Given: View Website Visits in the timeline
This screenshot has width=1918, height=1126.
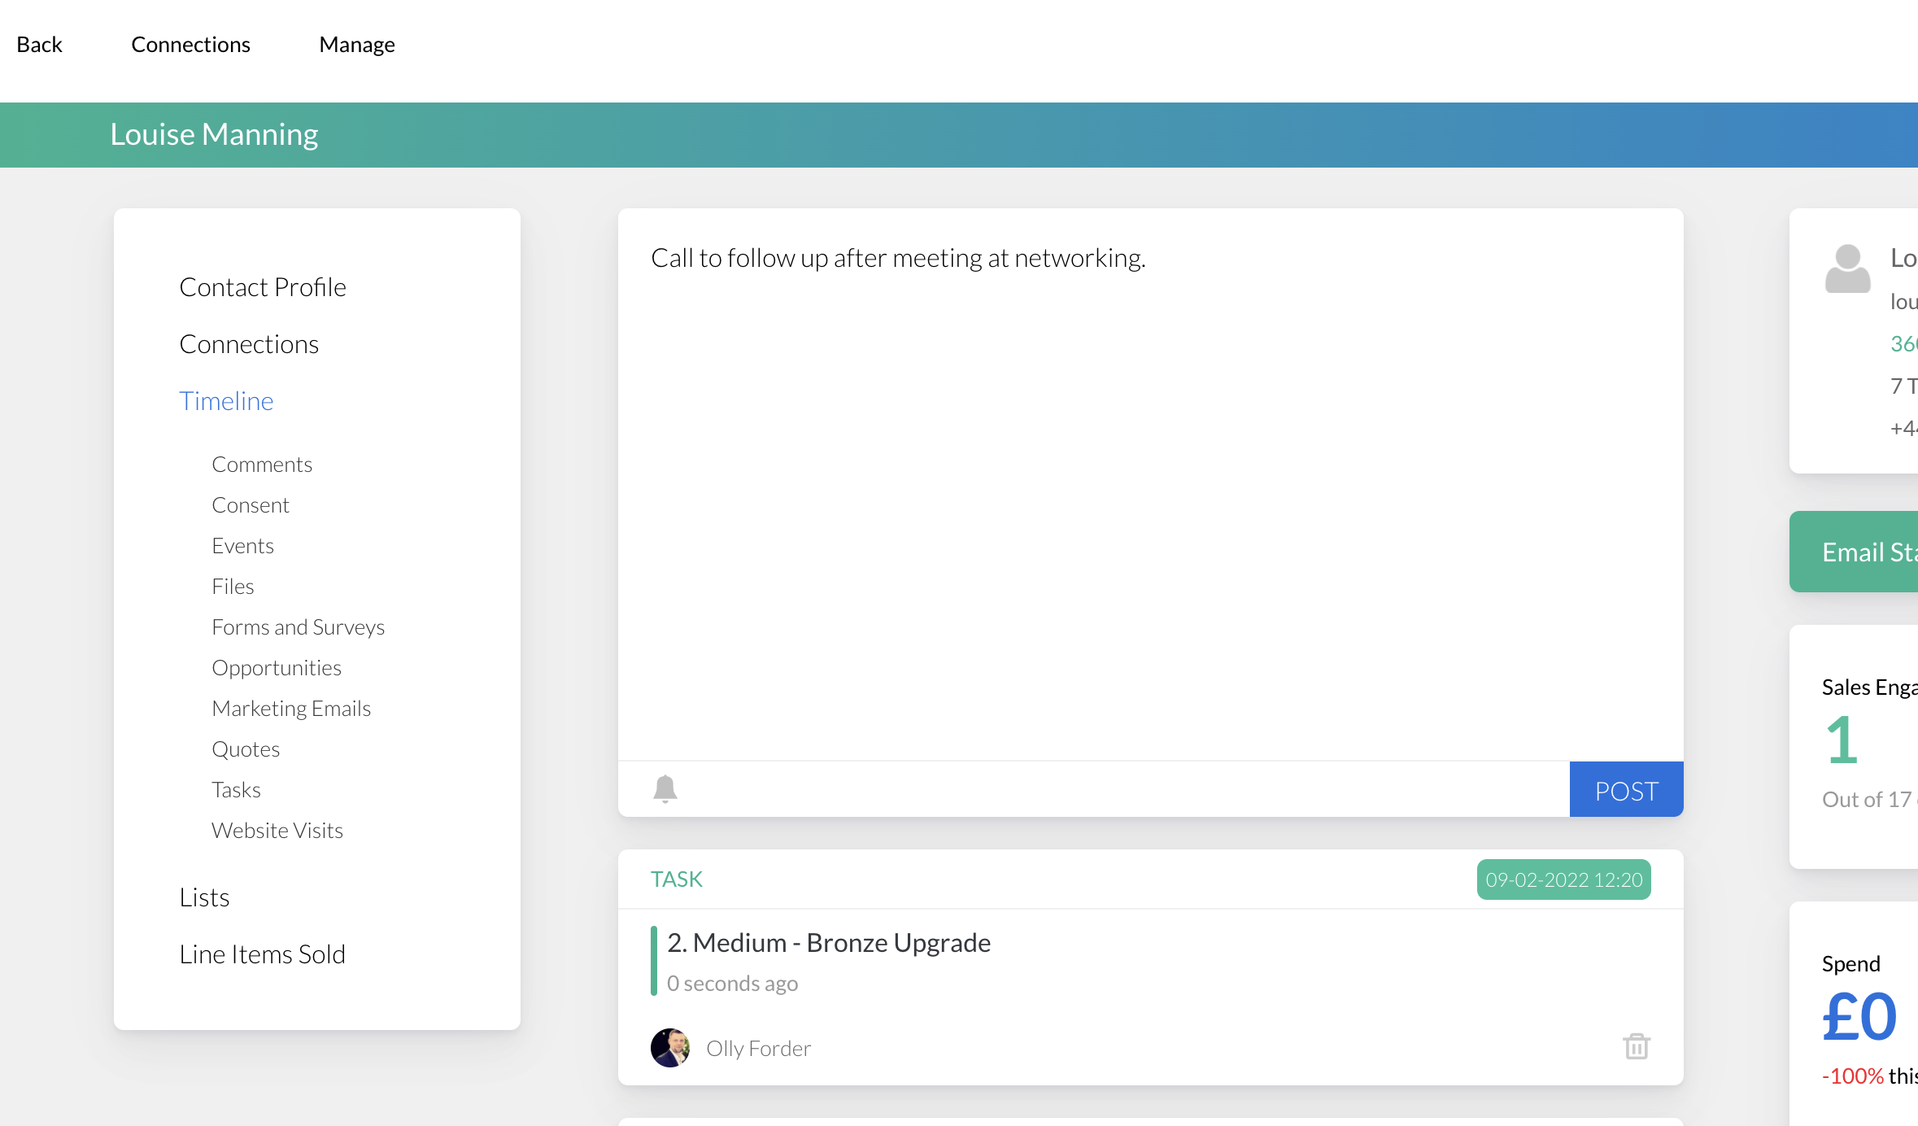Looking at the screenshot, I should click(x=277, y=830).
